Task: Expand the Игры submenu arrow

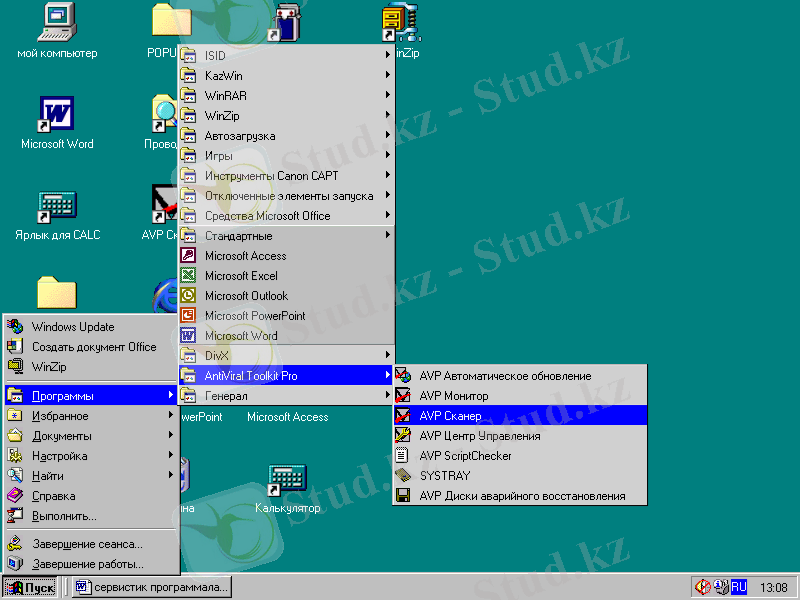Action: (x=388, y=155)
